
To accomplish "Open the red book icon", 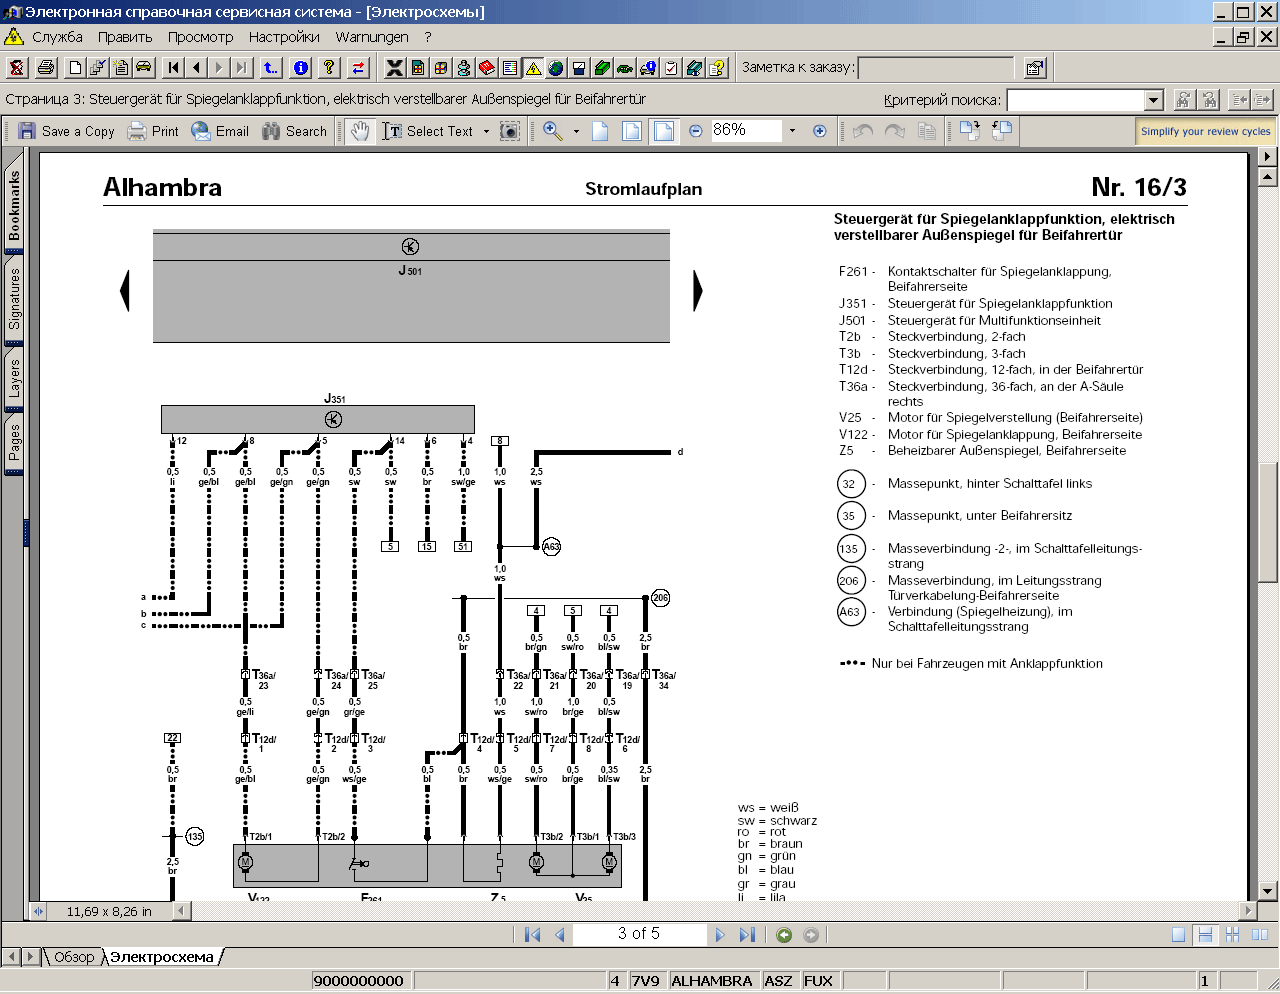I will click(x=487, y=68).
